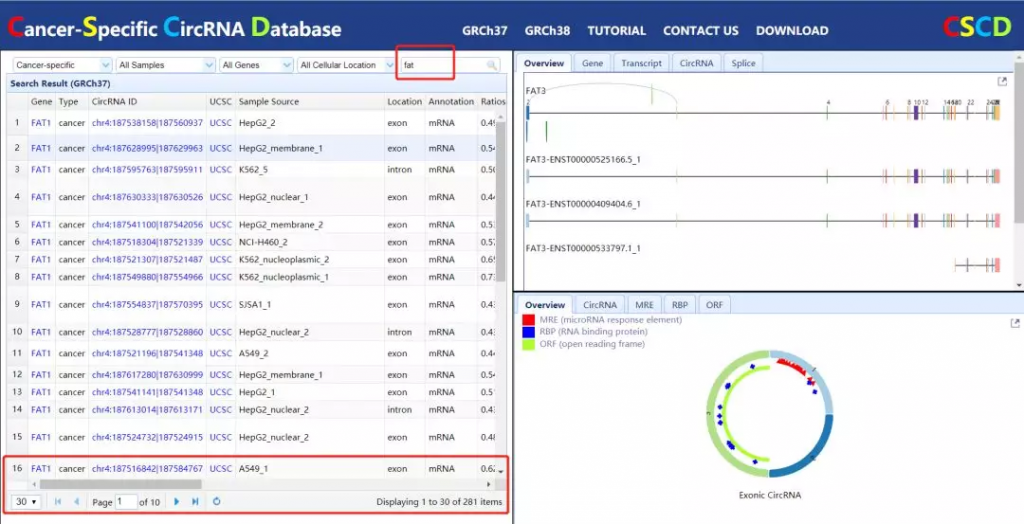Open circRNA chr4:187554837|187570395 link
This screenshot has width=1024, height=524.
[148, 304]
